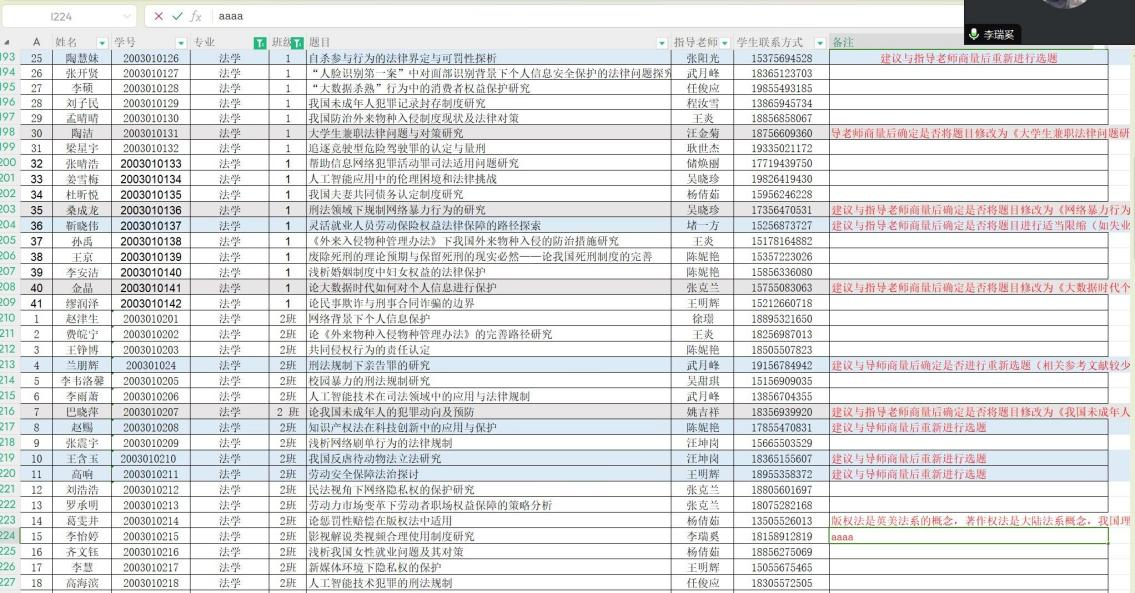This screenshot has width=1135, height=593.
Task: Select the name cell 张开贤
Action: 82,73
